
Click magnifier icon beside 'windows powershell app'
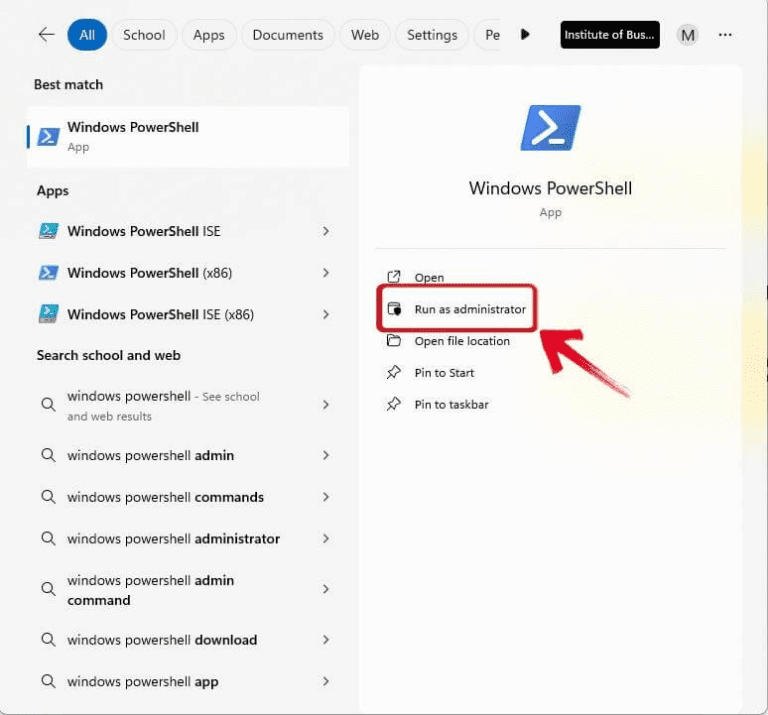[48, 681]
